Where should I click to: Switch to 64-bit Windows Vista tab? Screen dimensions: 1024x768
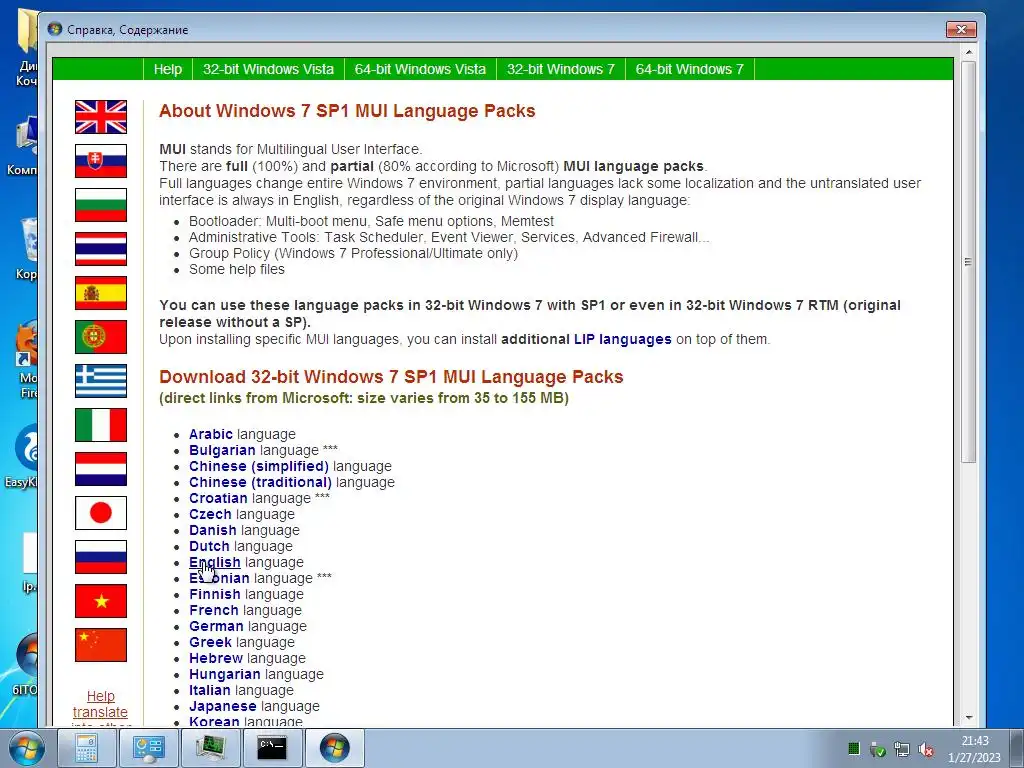tap(421, 69)
